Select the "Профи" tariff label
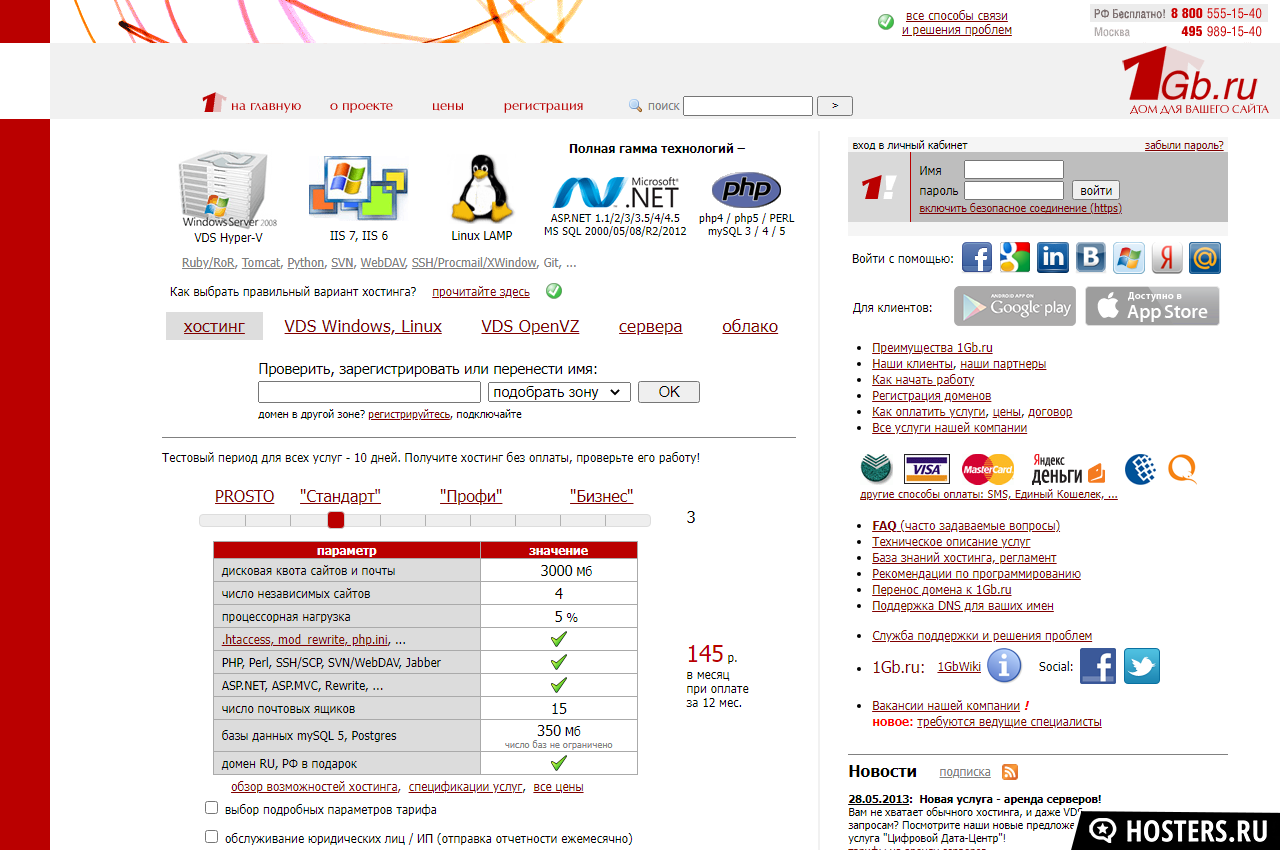This screenshot has height=850, width=1280. click(471, 496)
